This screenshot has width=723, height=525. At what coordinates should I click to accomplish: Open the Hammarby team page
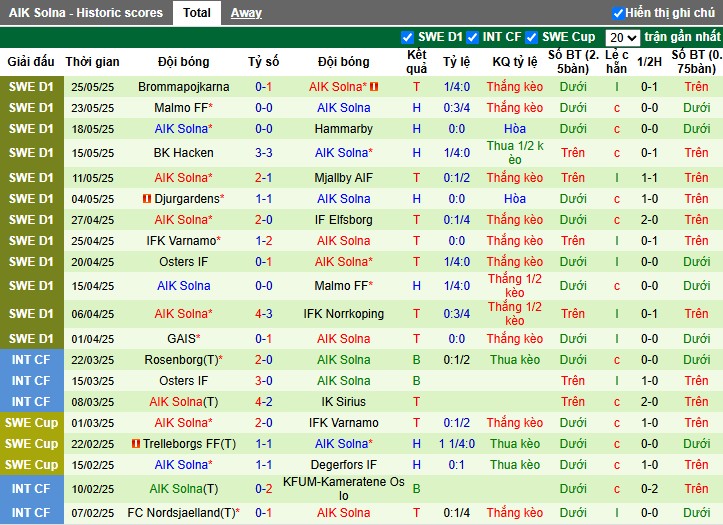343,129
